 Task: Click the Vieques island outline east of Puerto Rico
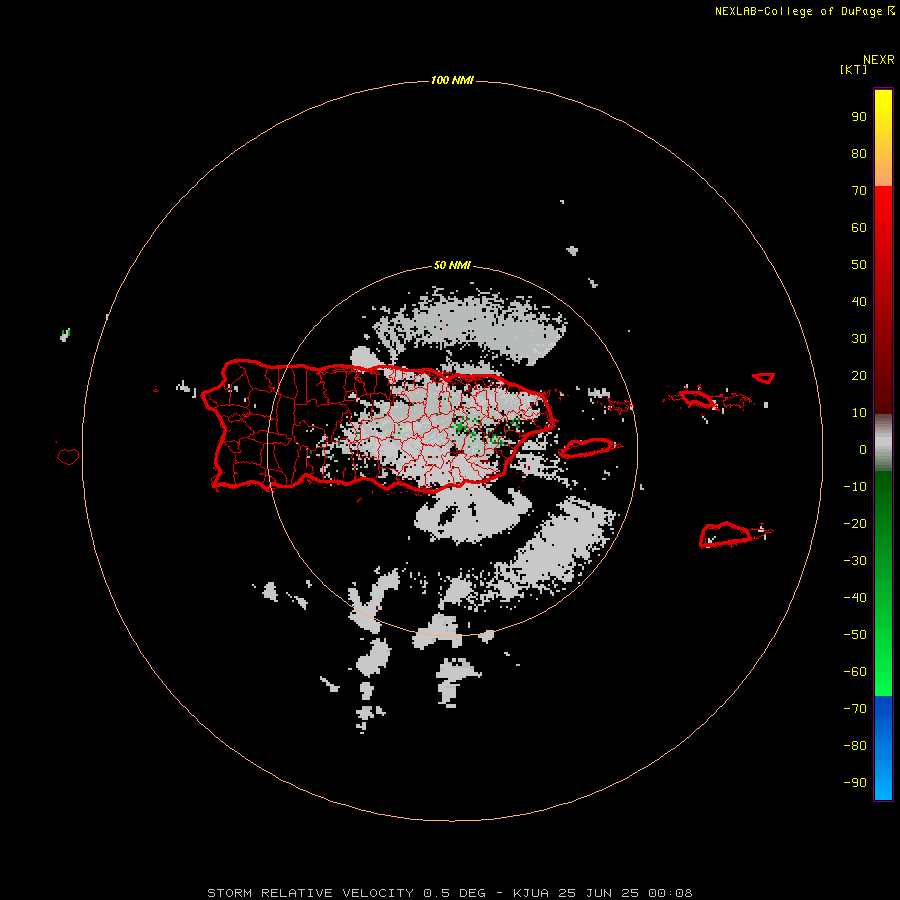point(587,447)
